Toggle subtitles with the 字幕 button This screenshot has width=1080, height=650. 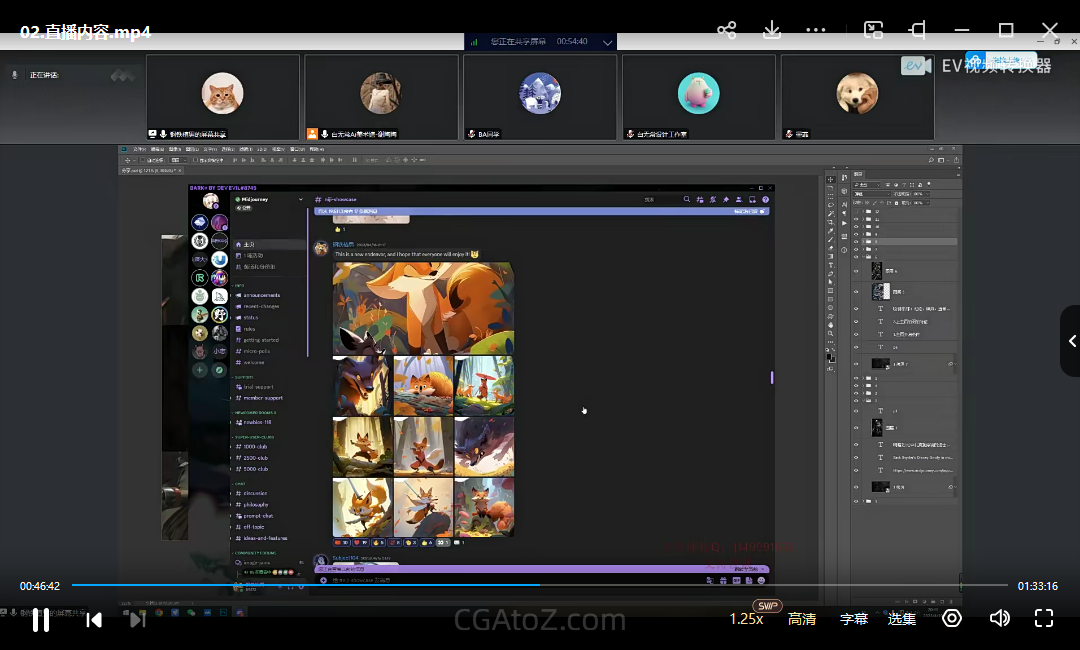point(854,619)
